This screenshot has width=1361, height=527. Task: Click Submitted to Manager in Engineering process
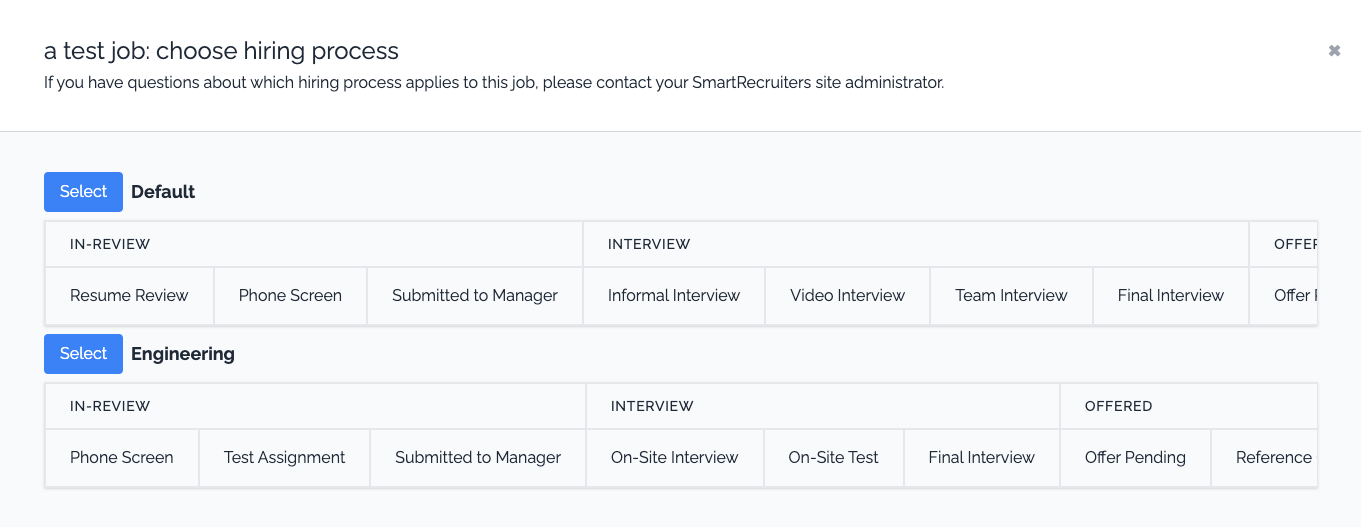coord(477,458)
